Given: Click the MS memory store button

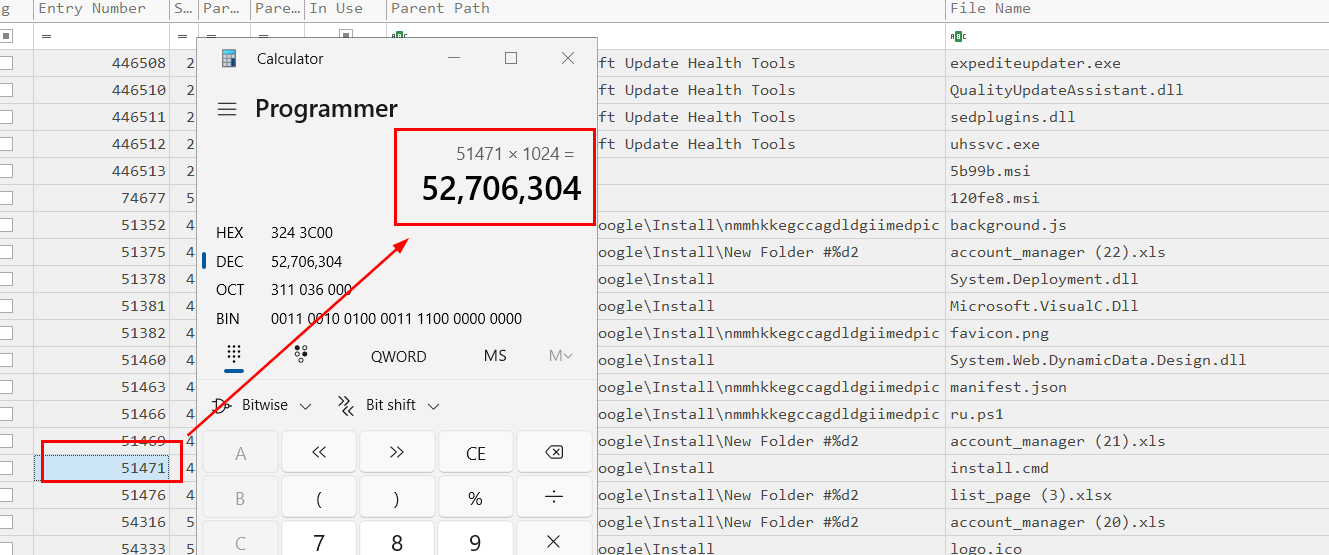Looking at the screenshot, I should [495, 356].
